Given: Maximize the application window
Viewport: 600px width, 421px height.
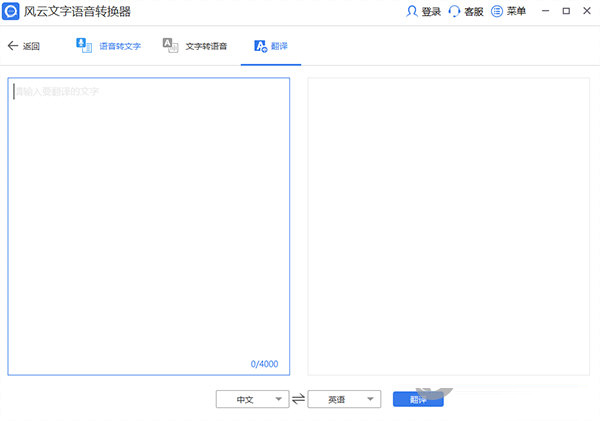Looking at the screenshot, I should coord(566,12).
